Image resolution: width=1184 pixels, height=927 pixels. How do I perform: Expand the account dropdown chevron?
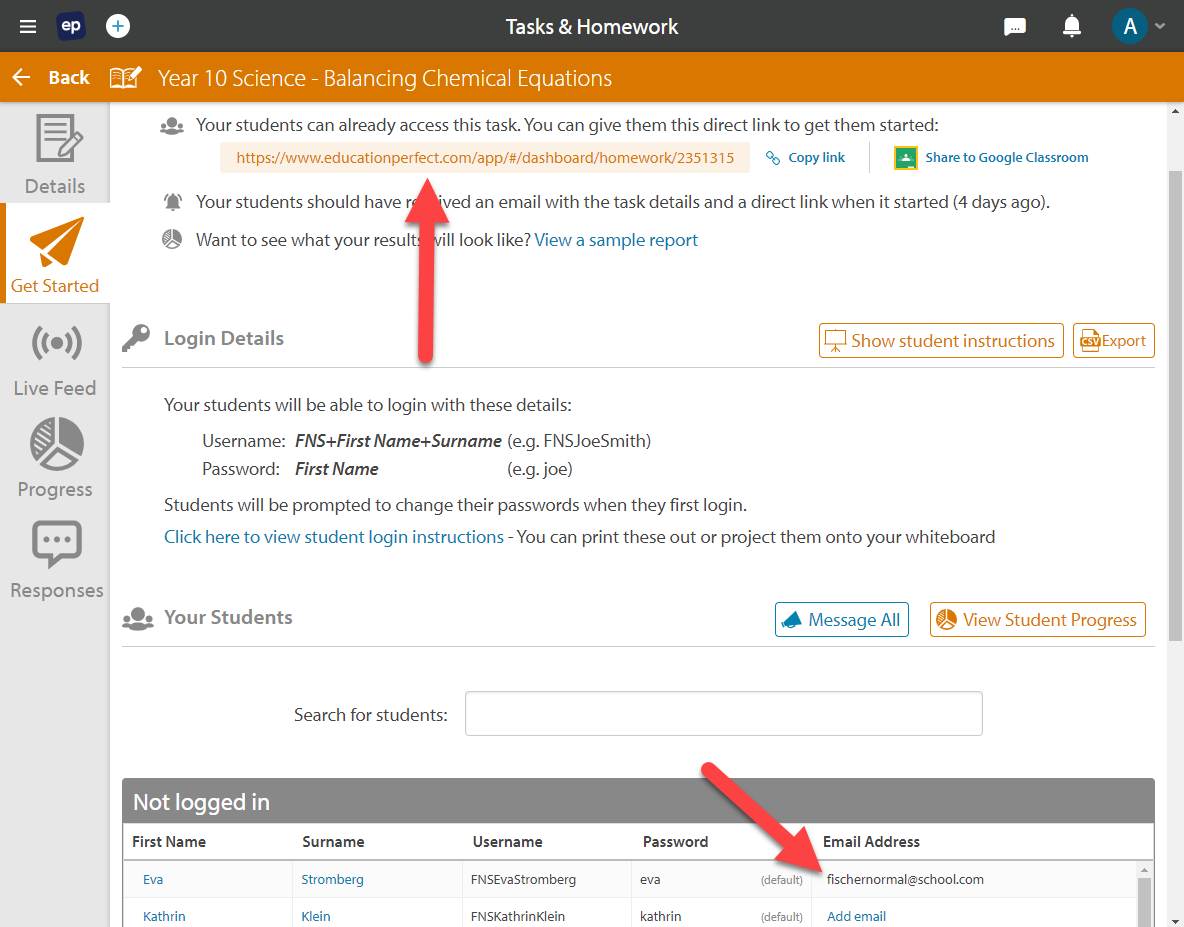click(1161, 26)
